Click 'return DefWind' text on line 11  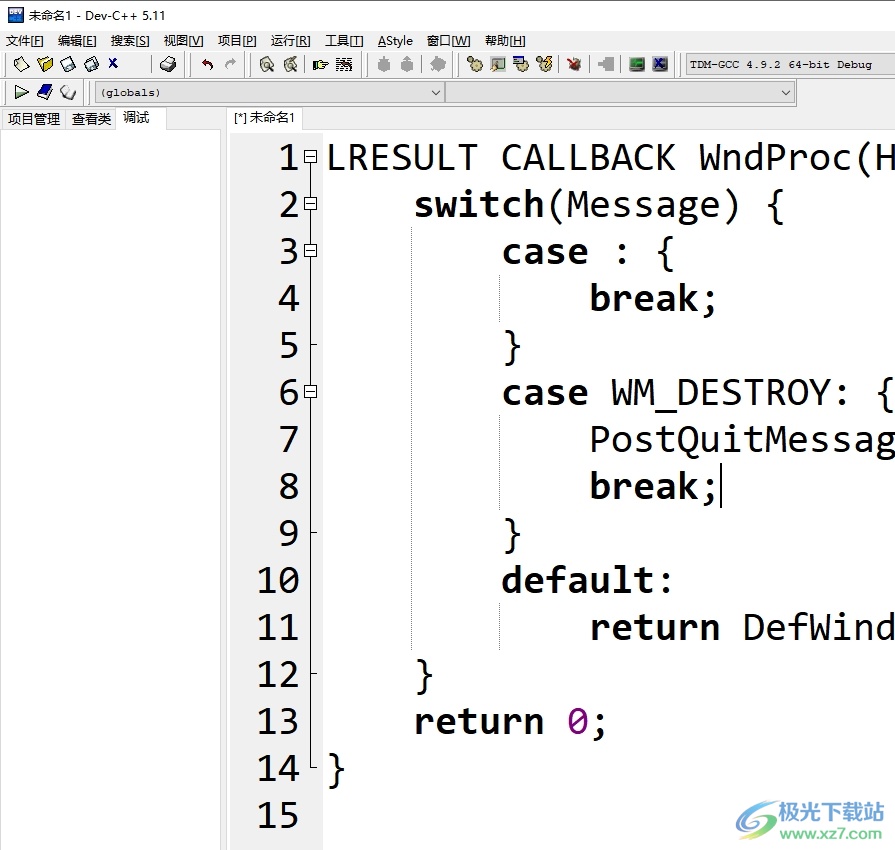tap(742, 627)
